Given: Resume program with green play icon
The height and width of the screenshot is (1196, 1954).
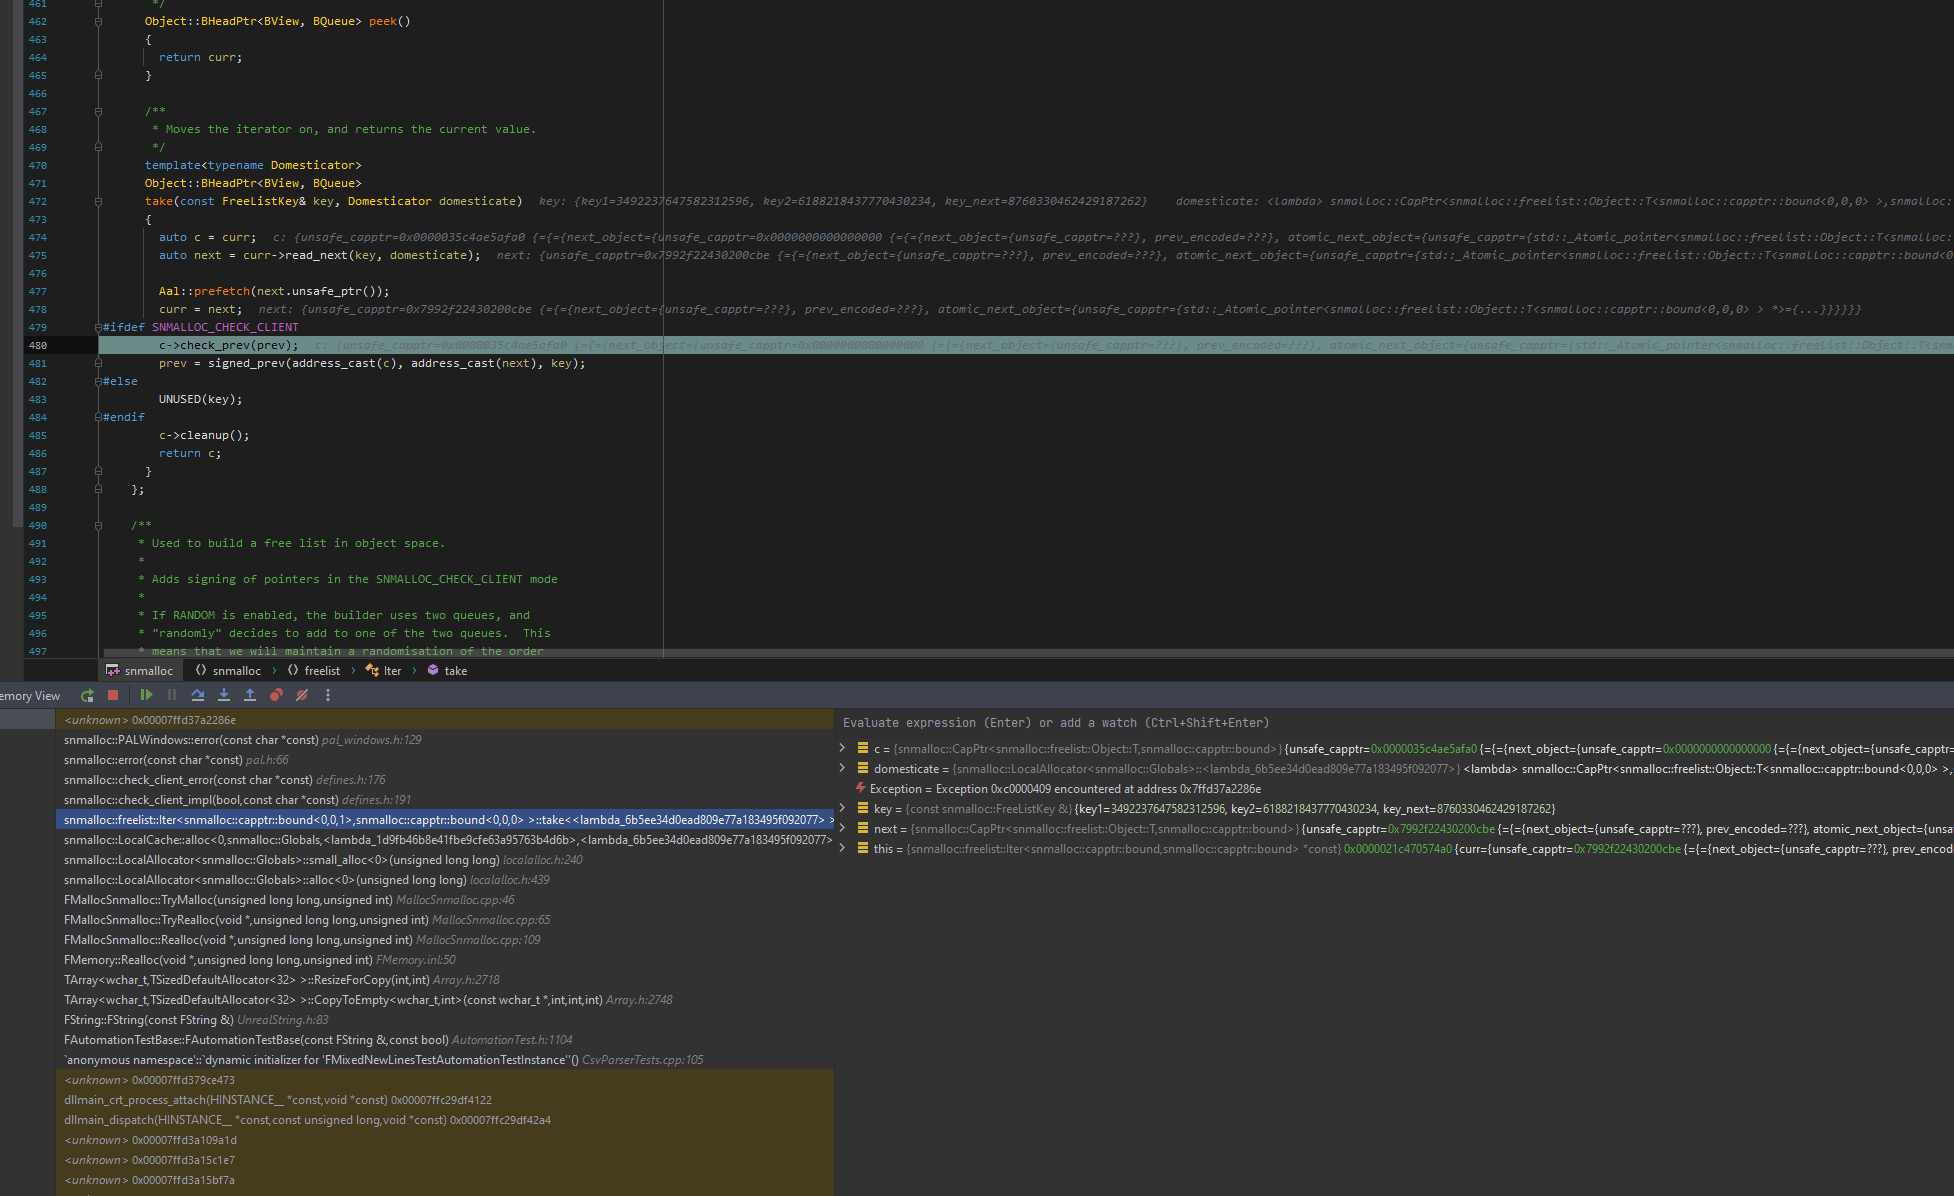Looking at the screenshot, I should coord(146,695).
